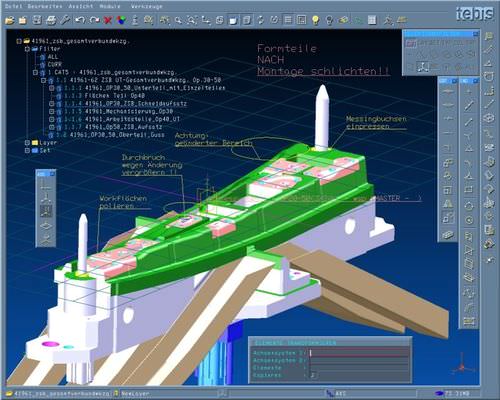Expand node 1.1.5 Mechanisierung_Op30
The height and width of the screenshot is (400, 500).
coord(51,111)
